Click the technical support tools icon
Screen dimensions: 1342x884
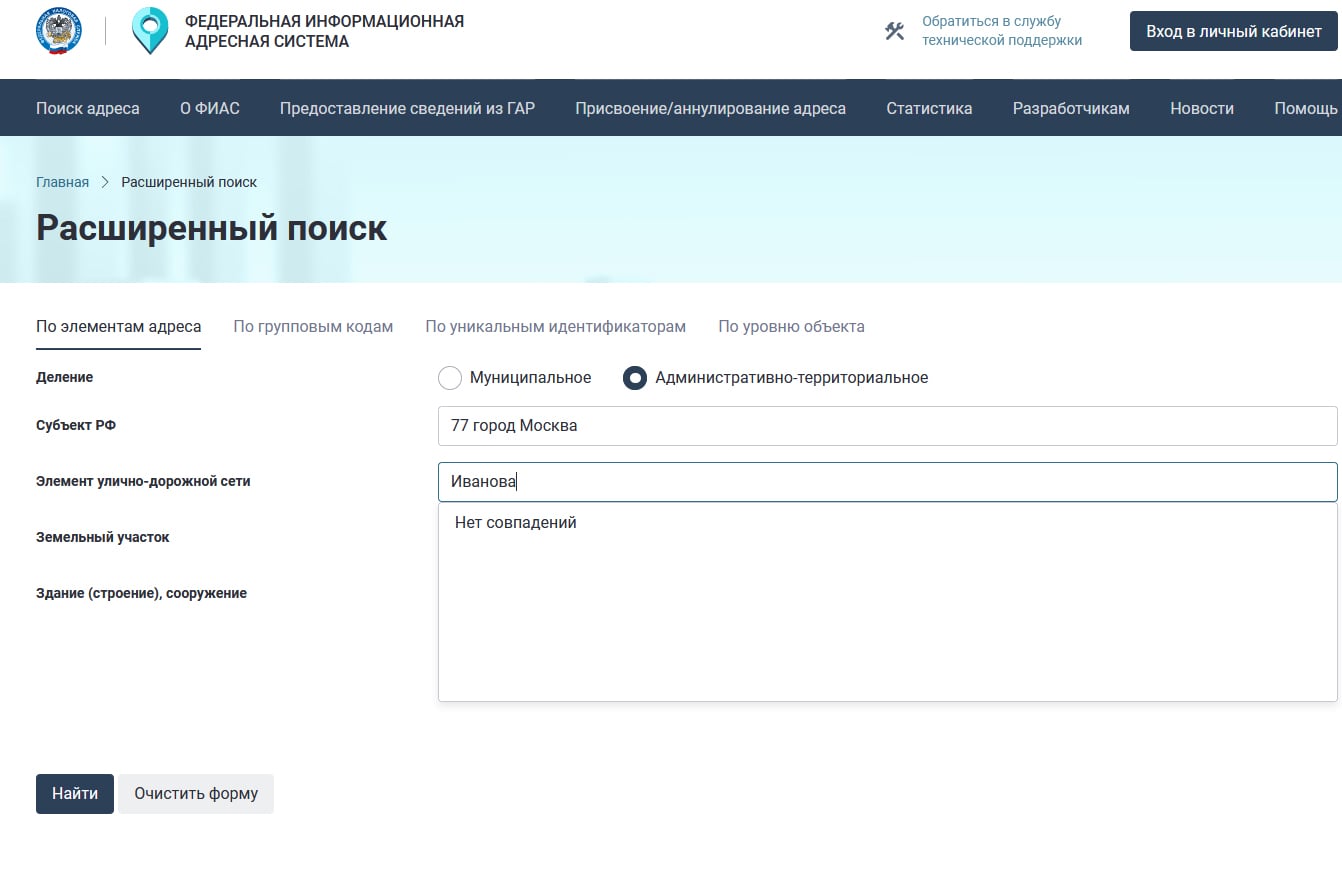coord(894,31)
